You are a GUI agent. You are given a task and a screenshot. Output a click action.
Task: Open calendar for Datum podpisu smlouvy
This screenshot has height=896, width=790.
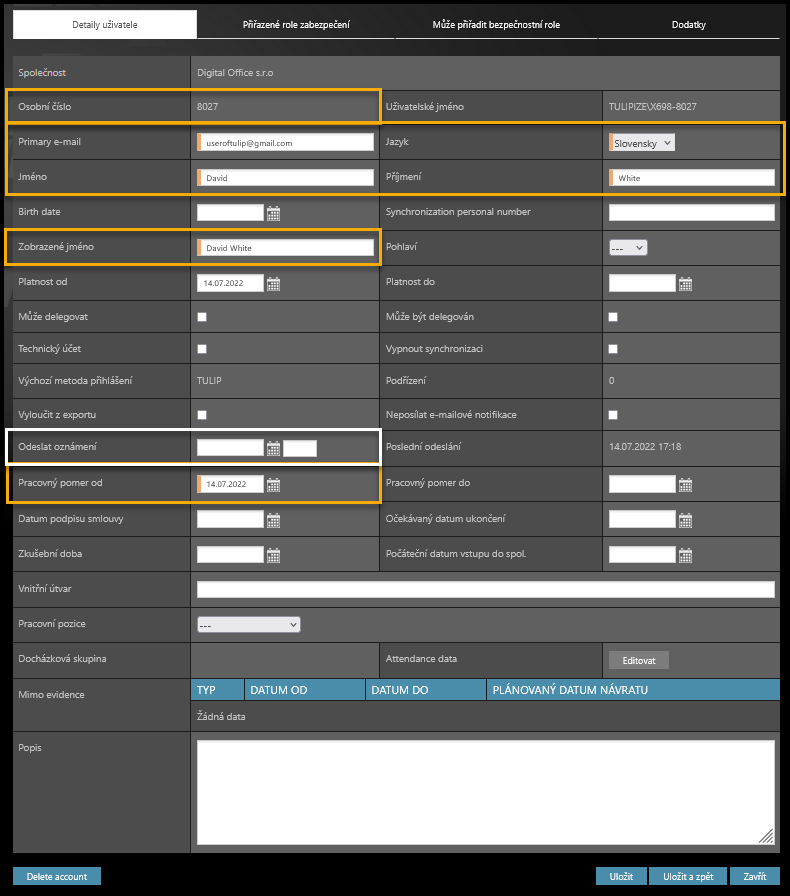pos(273,520)
